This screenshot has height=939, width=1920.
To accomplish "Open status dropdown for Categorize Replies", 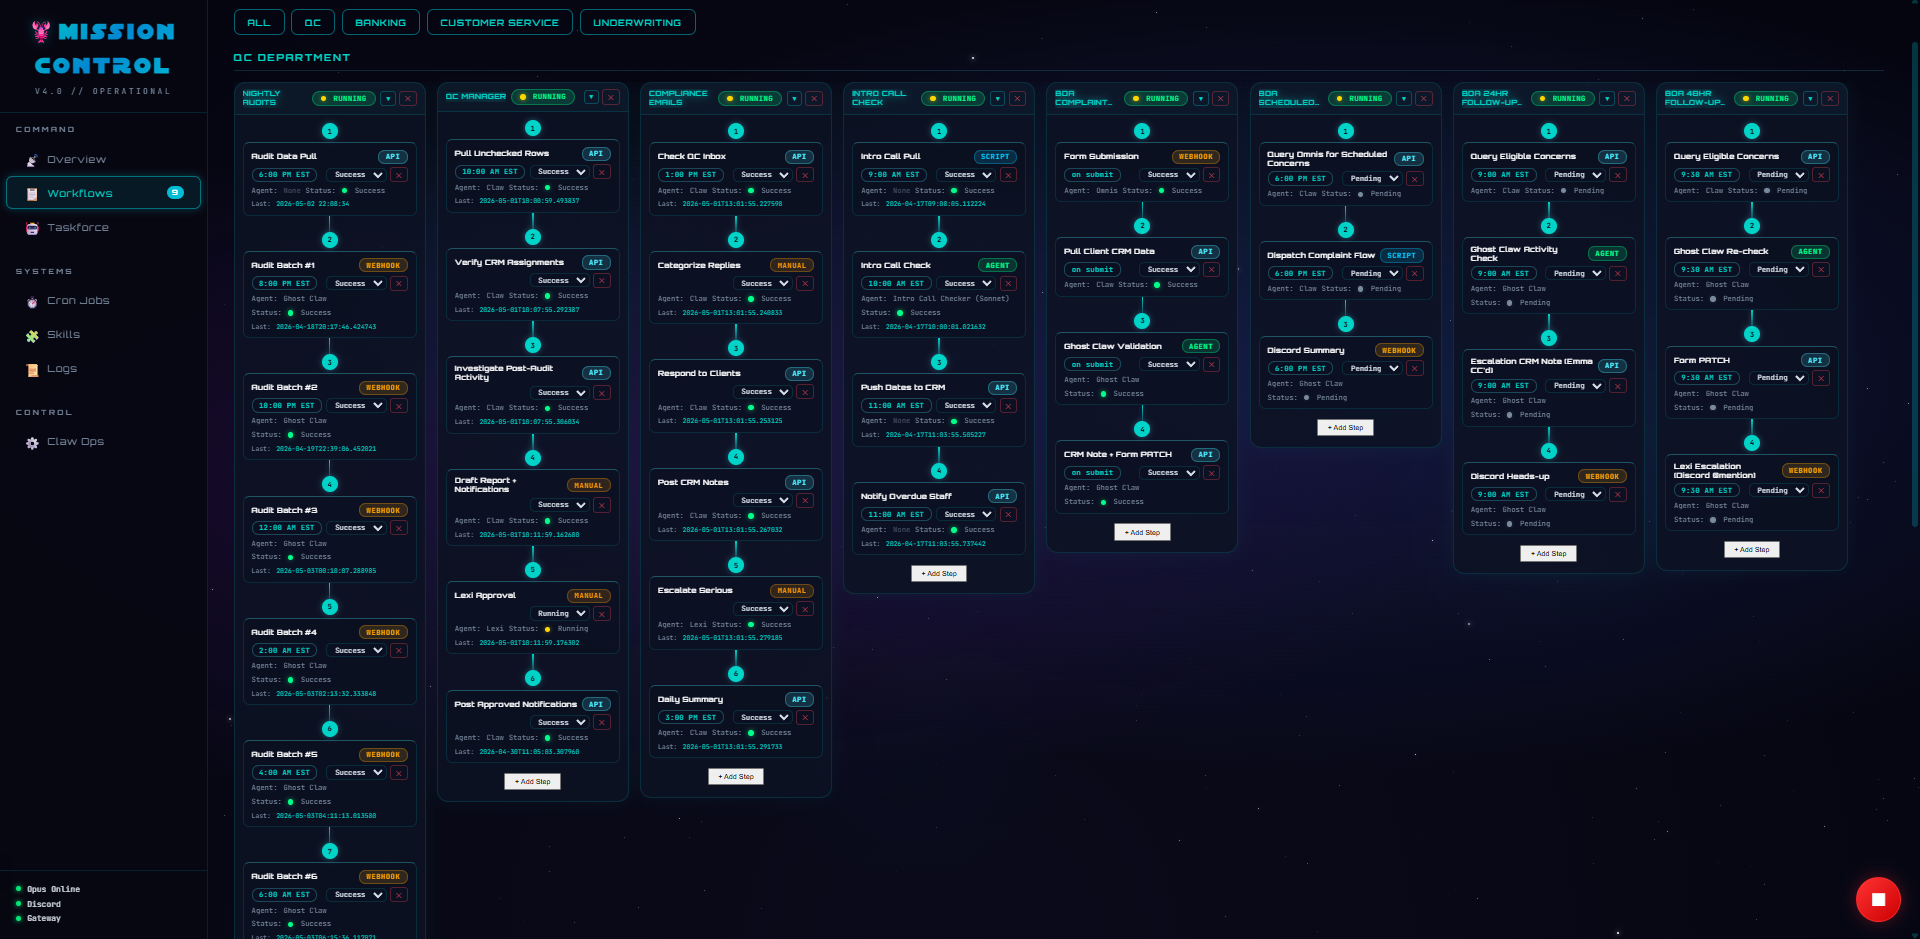I will pos(764,284).
